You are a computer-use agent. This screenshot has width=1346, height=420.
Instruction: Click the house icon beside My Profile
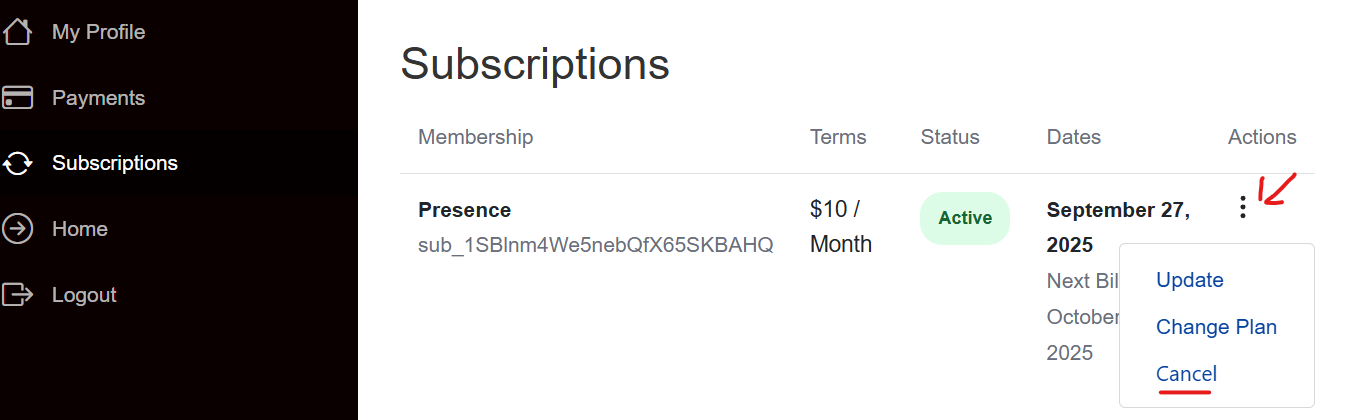click(17, 32)
